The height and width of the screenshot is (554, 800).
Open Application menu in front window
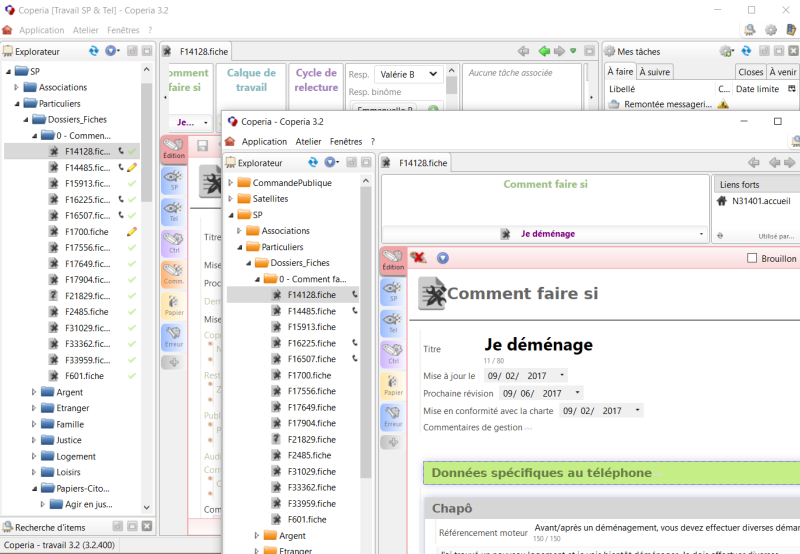(x=264, y=141)
